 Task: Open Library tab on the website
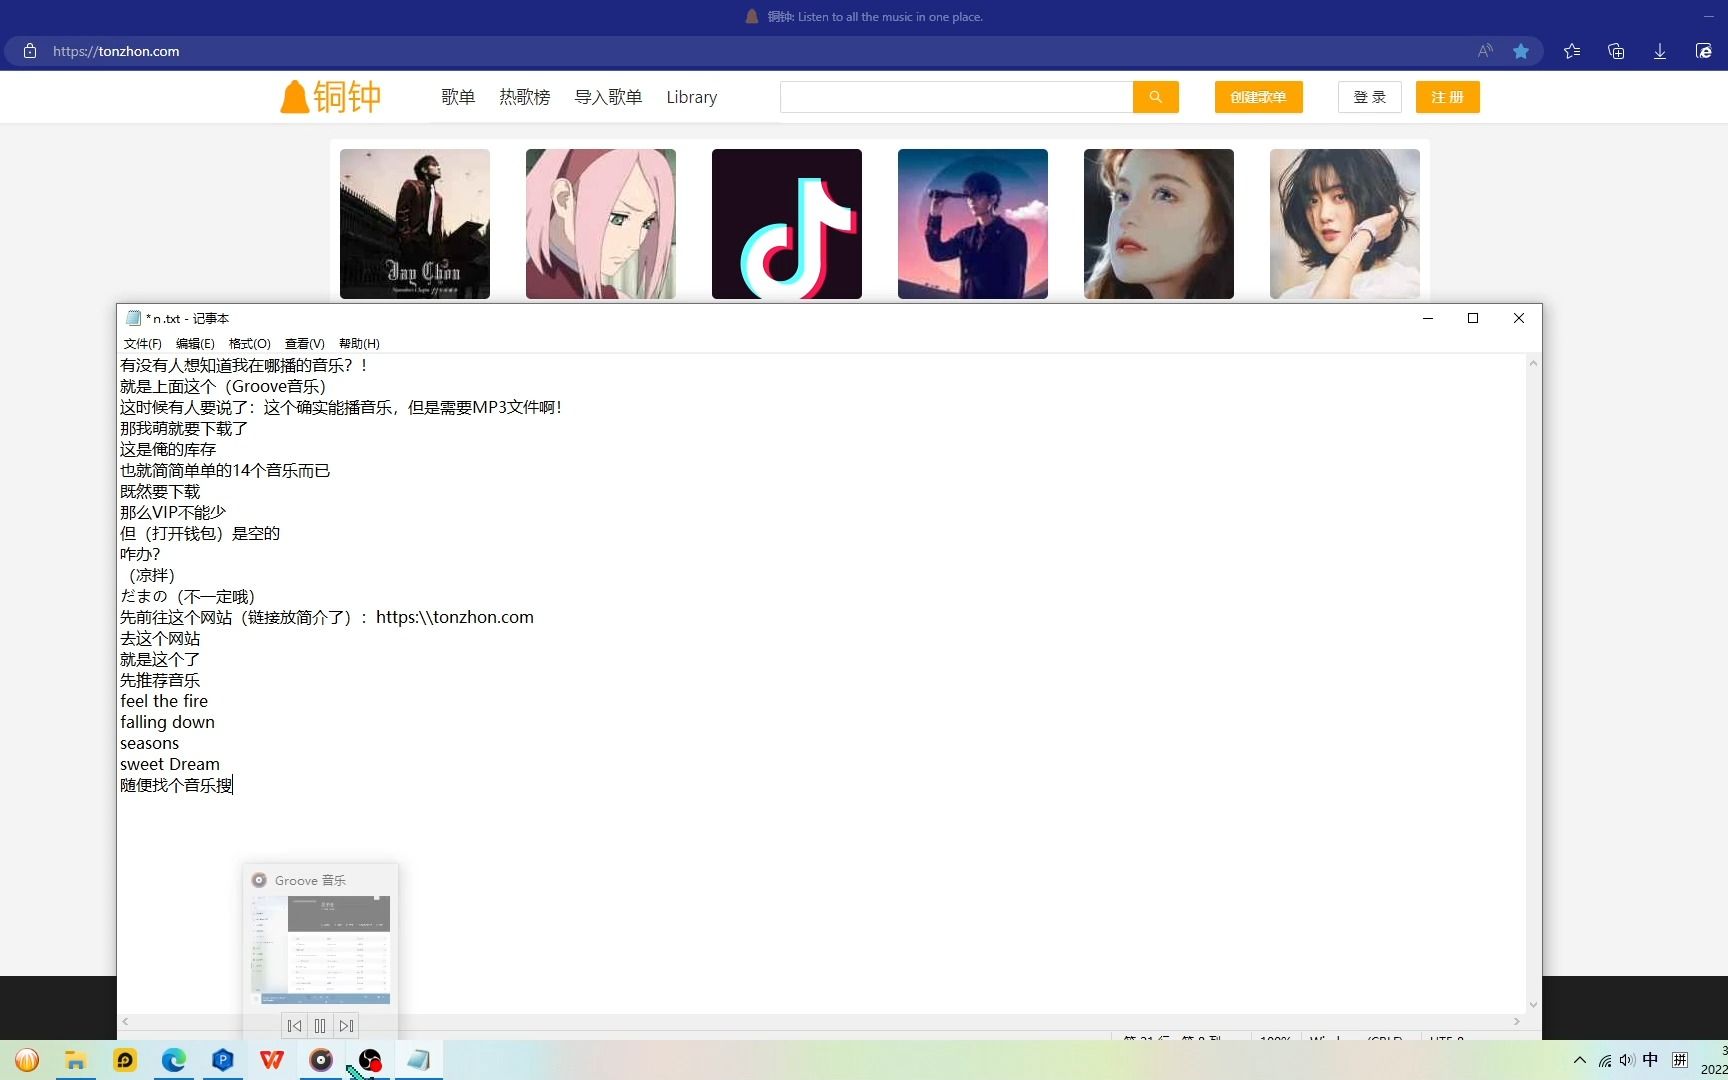point(692,97)
